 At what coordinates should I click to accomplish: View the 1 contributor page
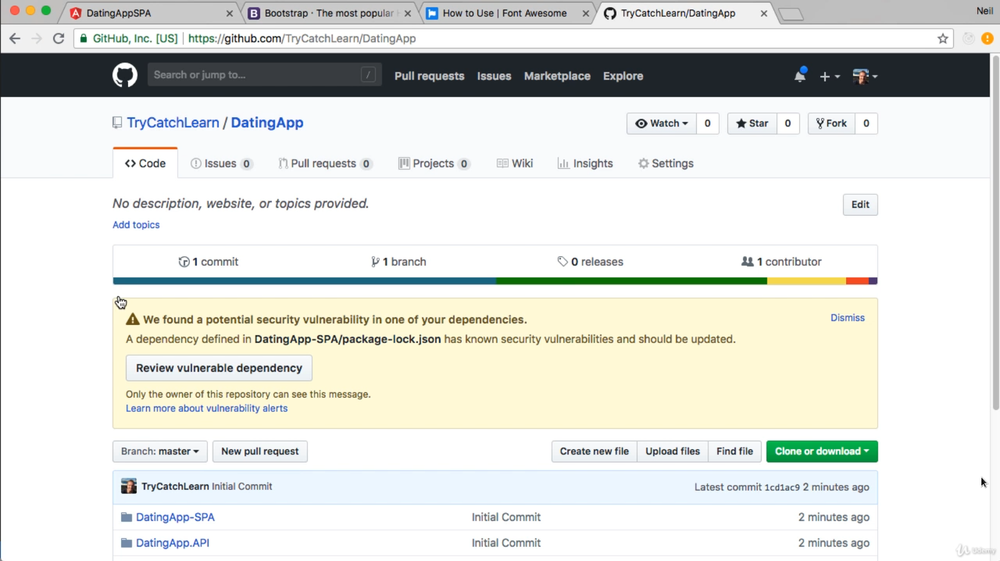[x=781, y=261]
